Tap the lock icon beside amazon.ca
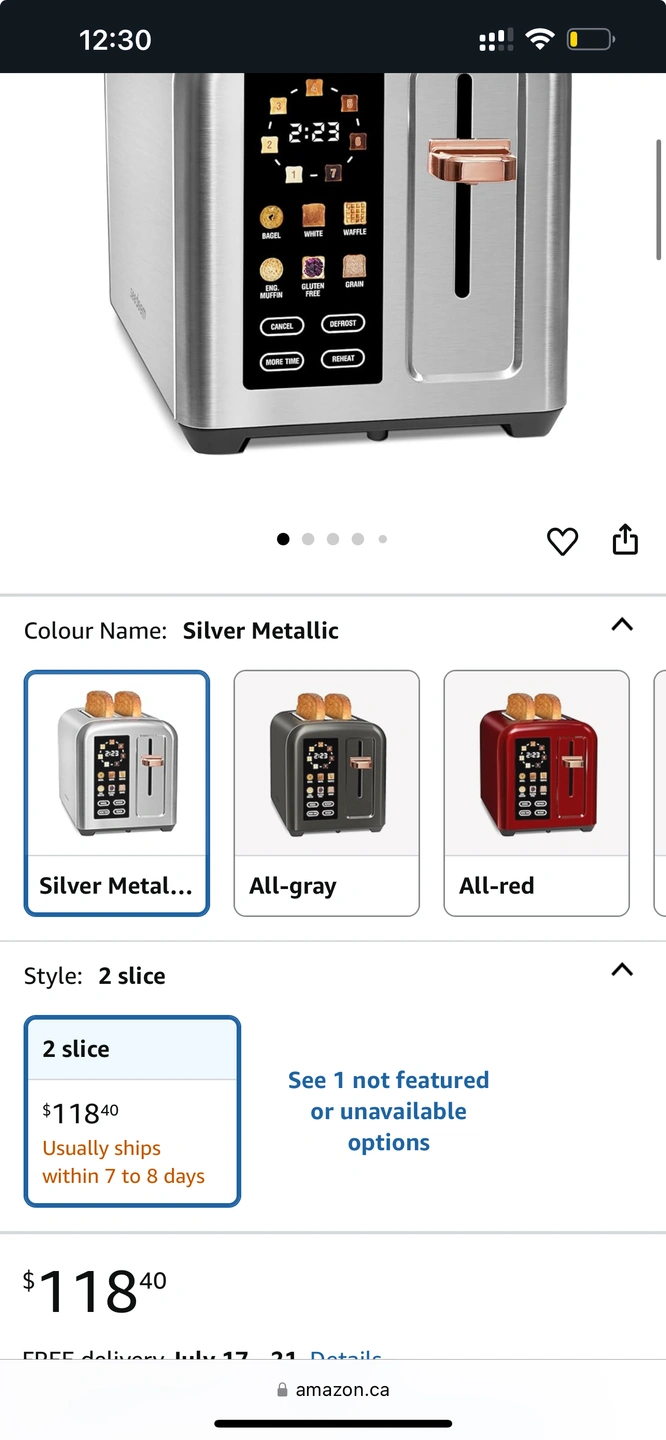This screenshot has height=1440, width=666. 282,1390
